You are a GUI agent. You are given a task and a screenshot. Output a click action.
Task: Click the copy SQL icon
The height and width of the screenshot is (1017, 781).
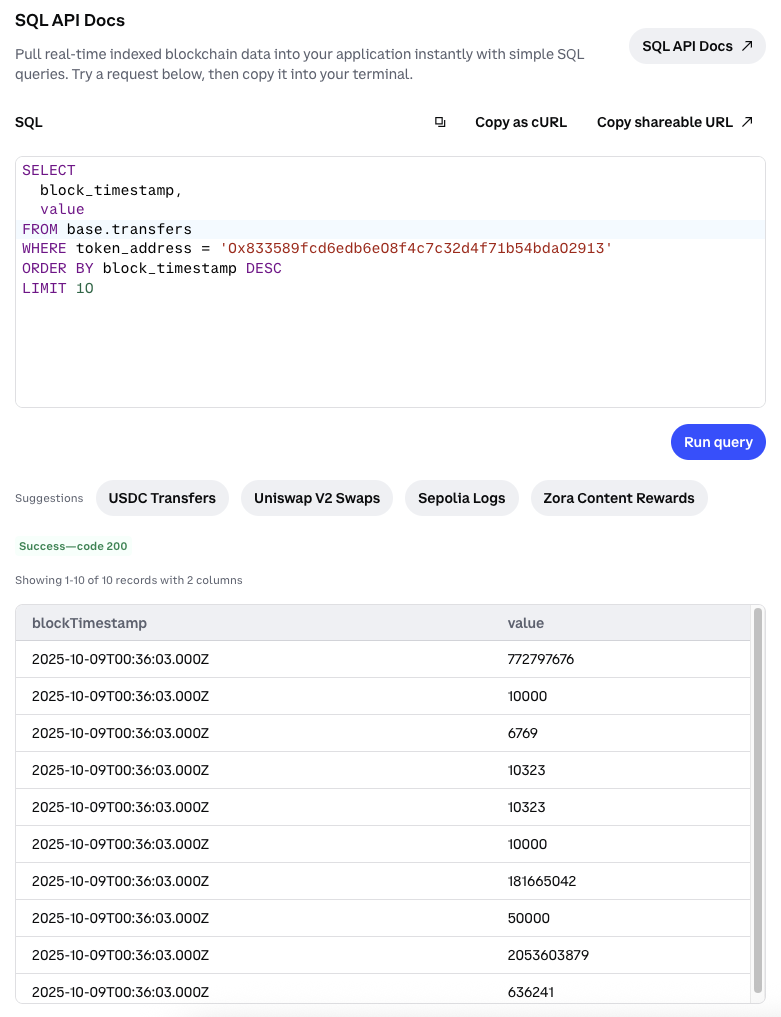coord(440,122)
